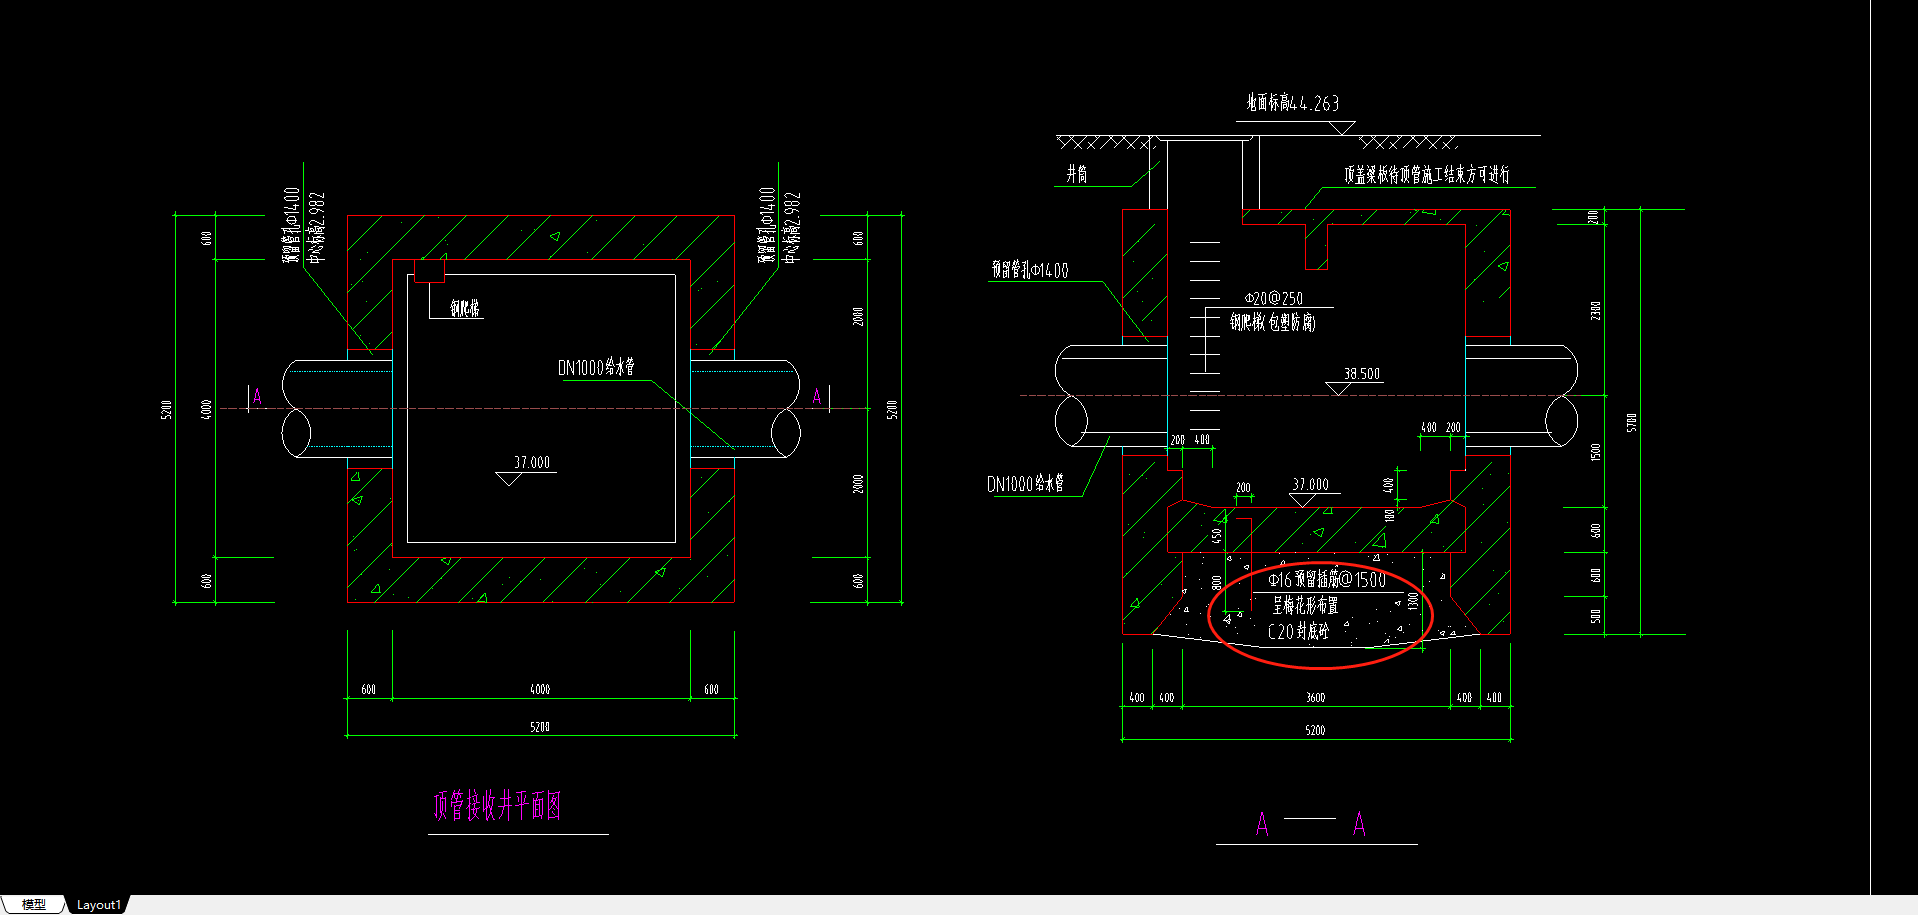
Task: Select the 37.000 elevation in the A-A section
Action: (x=1310, y=484)
